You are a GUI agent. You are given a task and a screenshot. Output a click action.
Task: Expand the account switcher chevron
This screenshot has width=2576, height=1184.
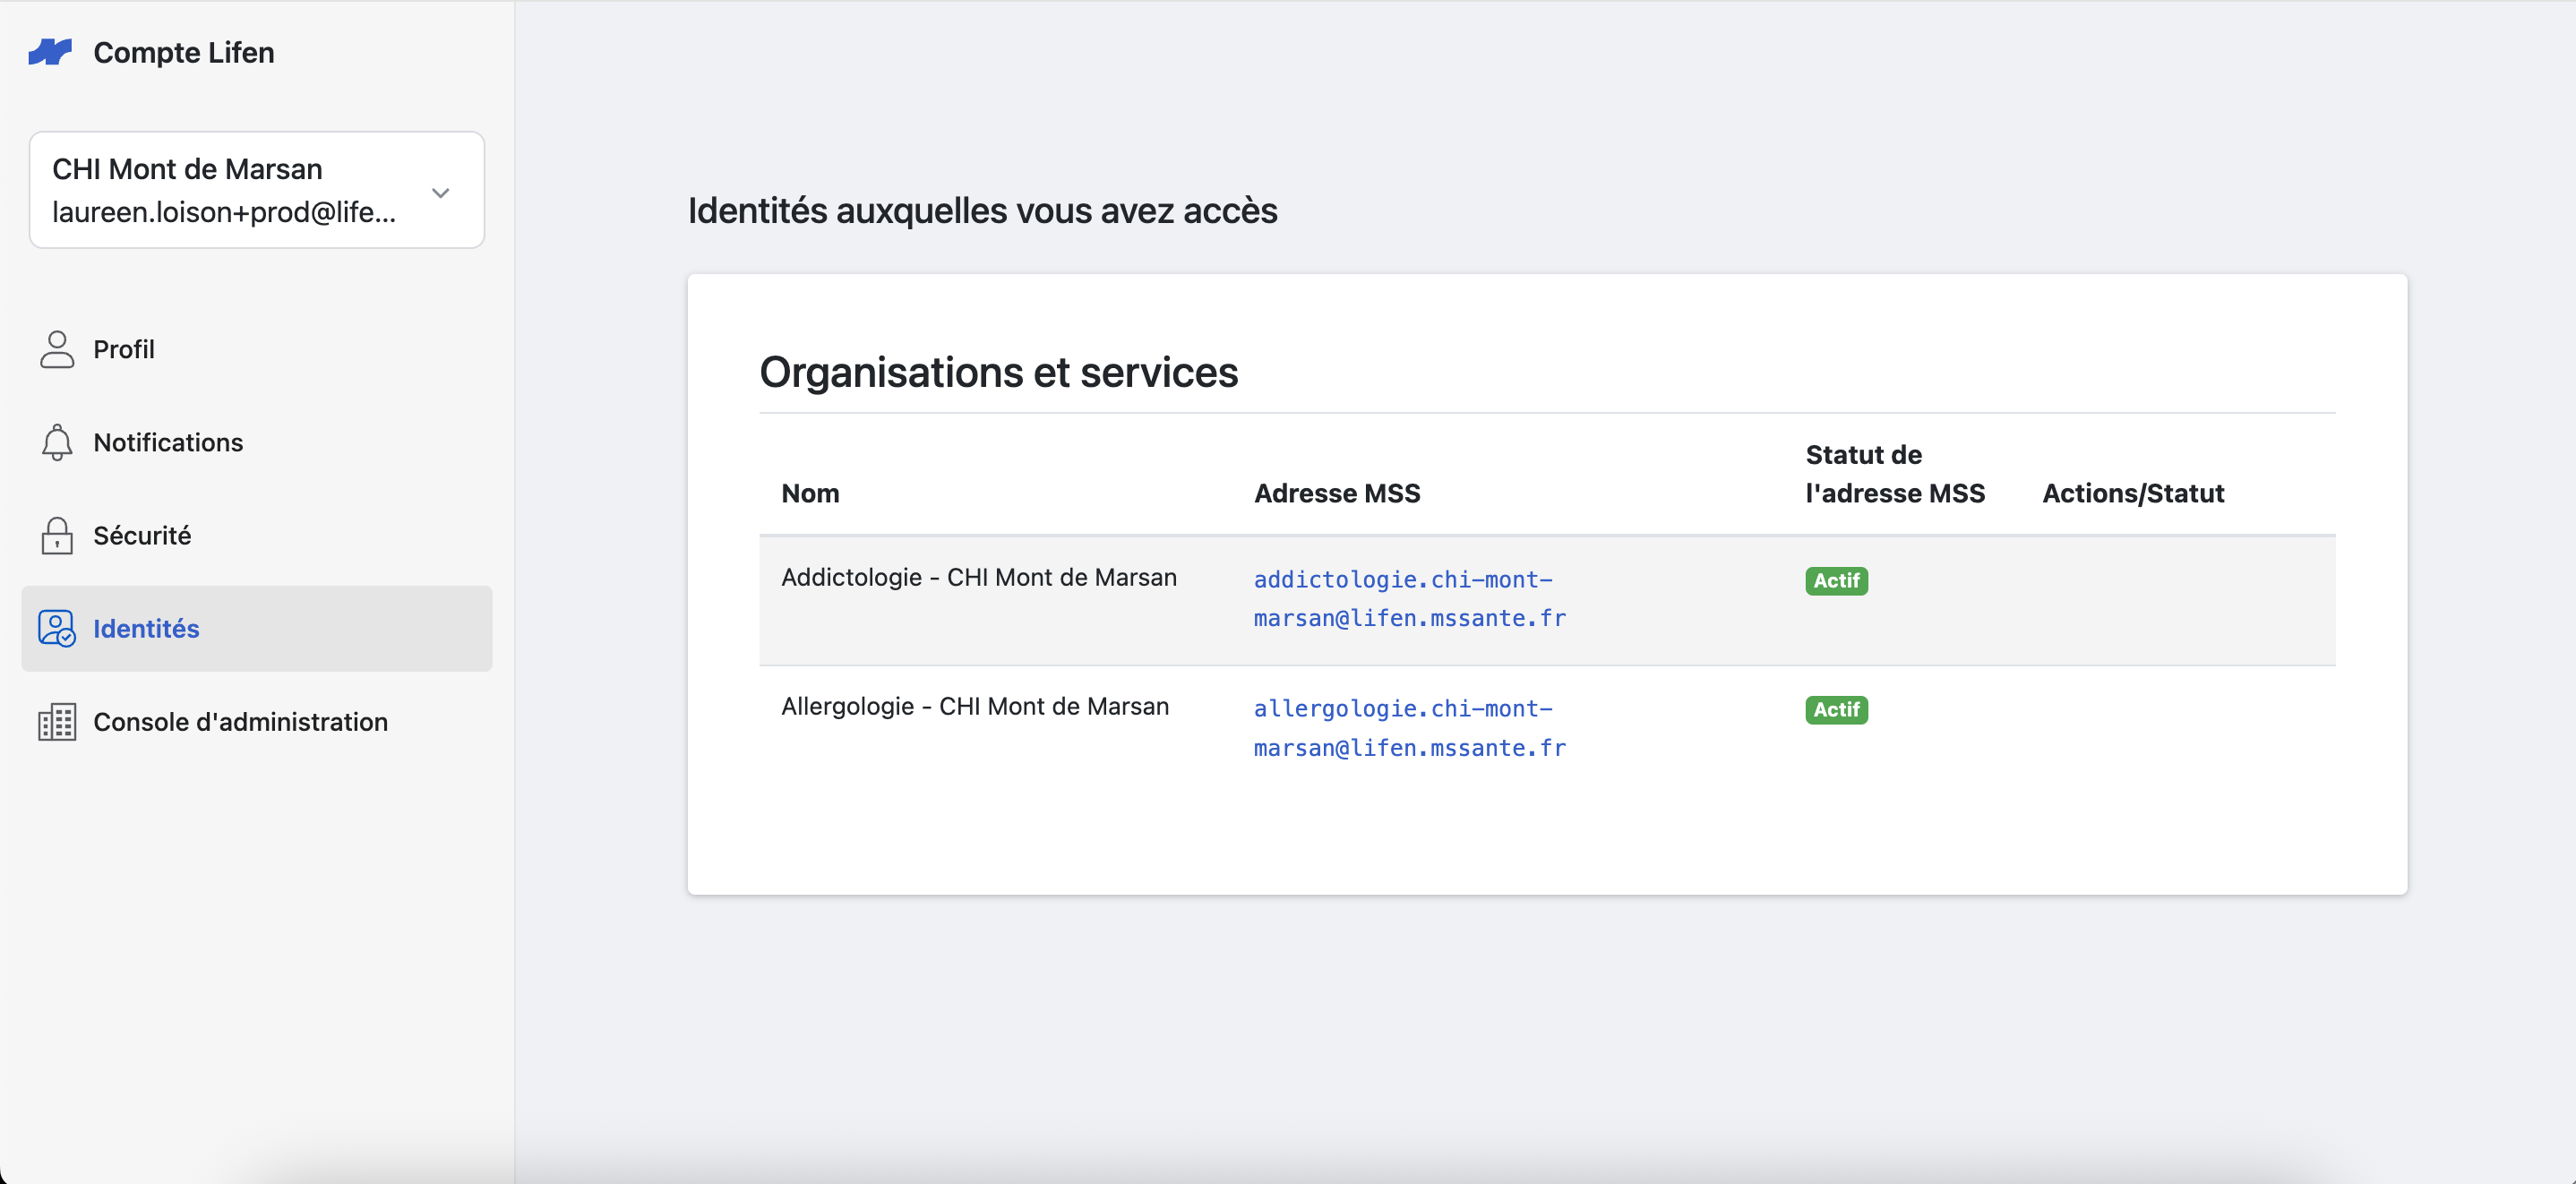[441, 192]
